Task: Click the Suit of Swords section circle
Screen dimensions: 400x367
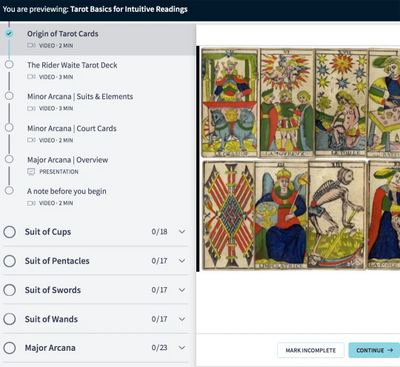Action: click(10, 290)
